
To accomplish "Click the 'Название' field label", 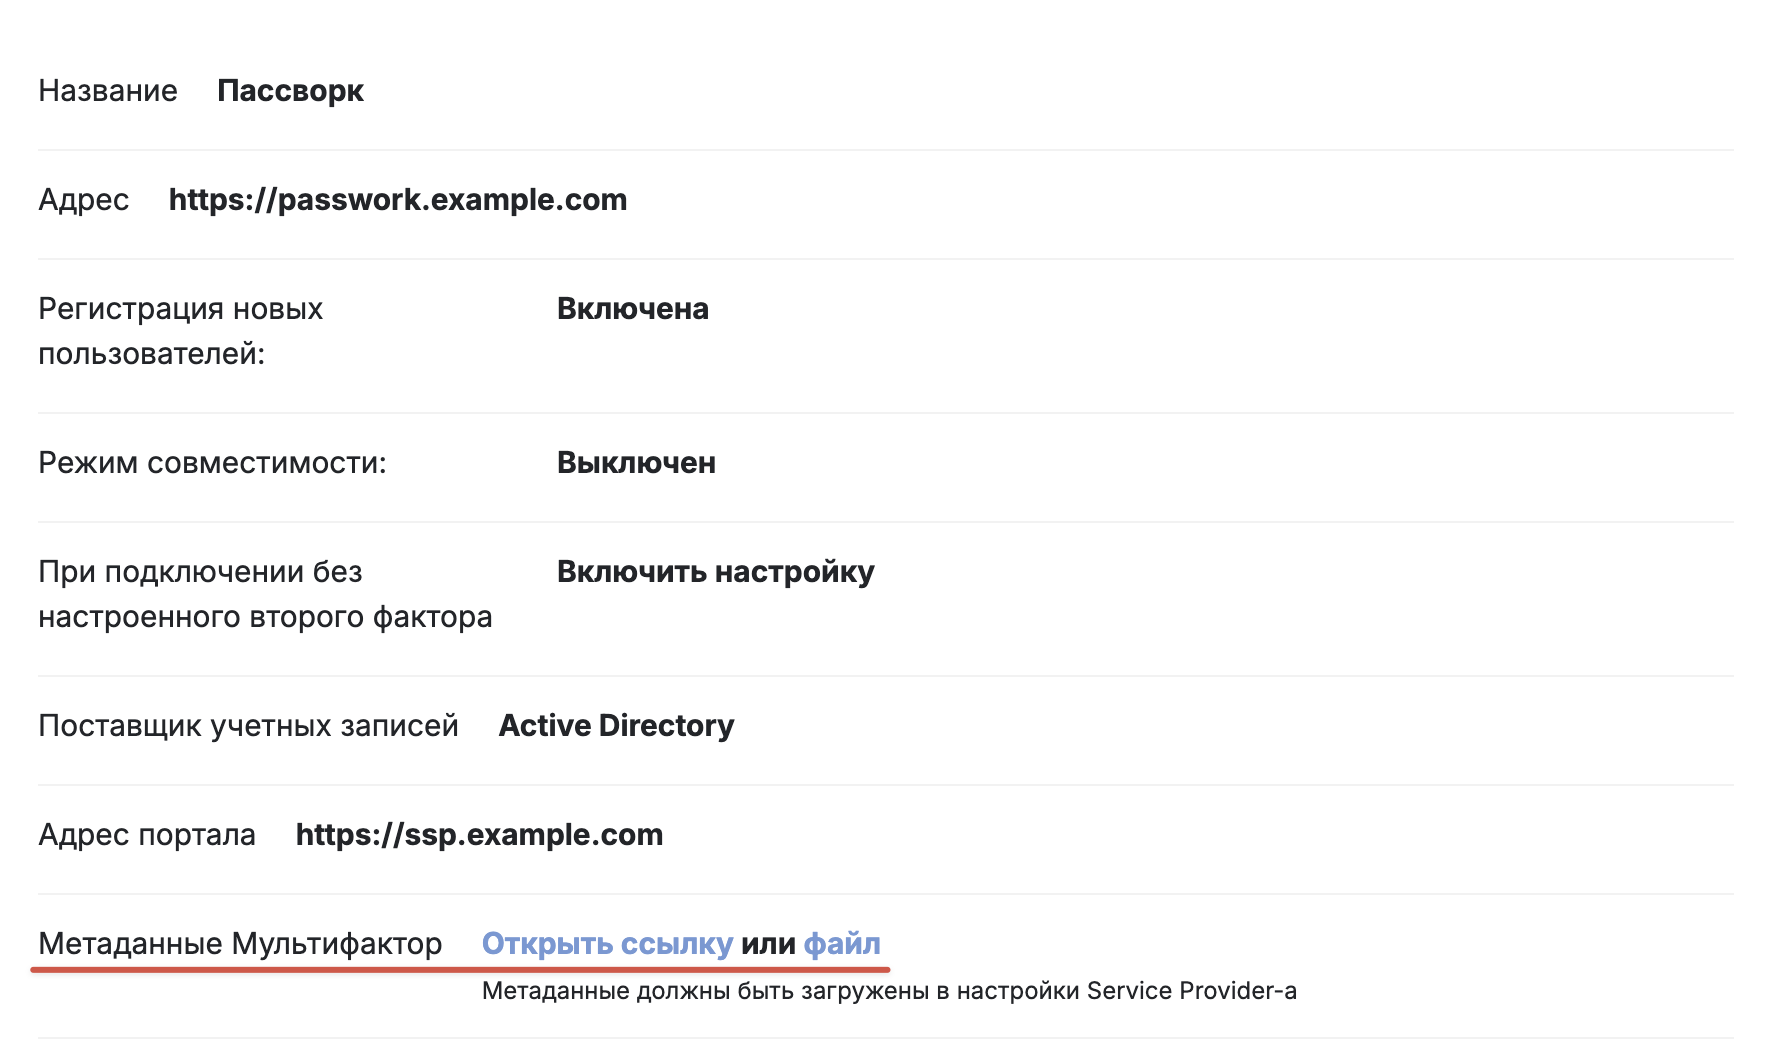I will pyautogui.click(x=108, y=91).
